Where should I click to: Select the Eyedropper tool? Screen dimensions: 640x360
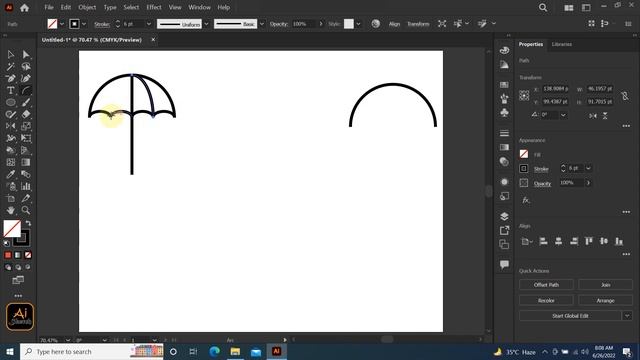(11, 174)
